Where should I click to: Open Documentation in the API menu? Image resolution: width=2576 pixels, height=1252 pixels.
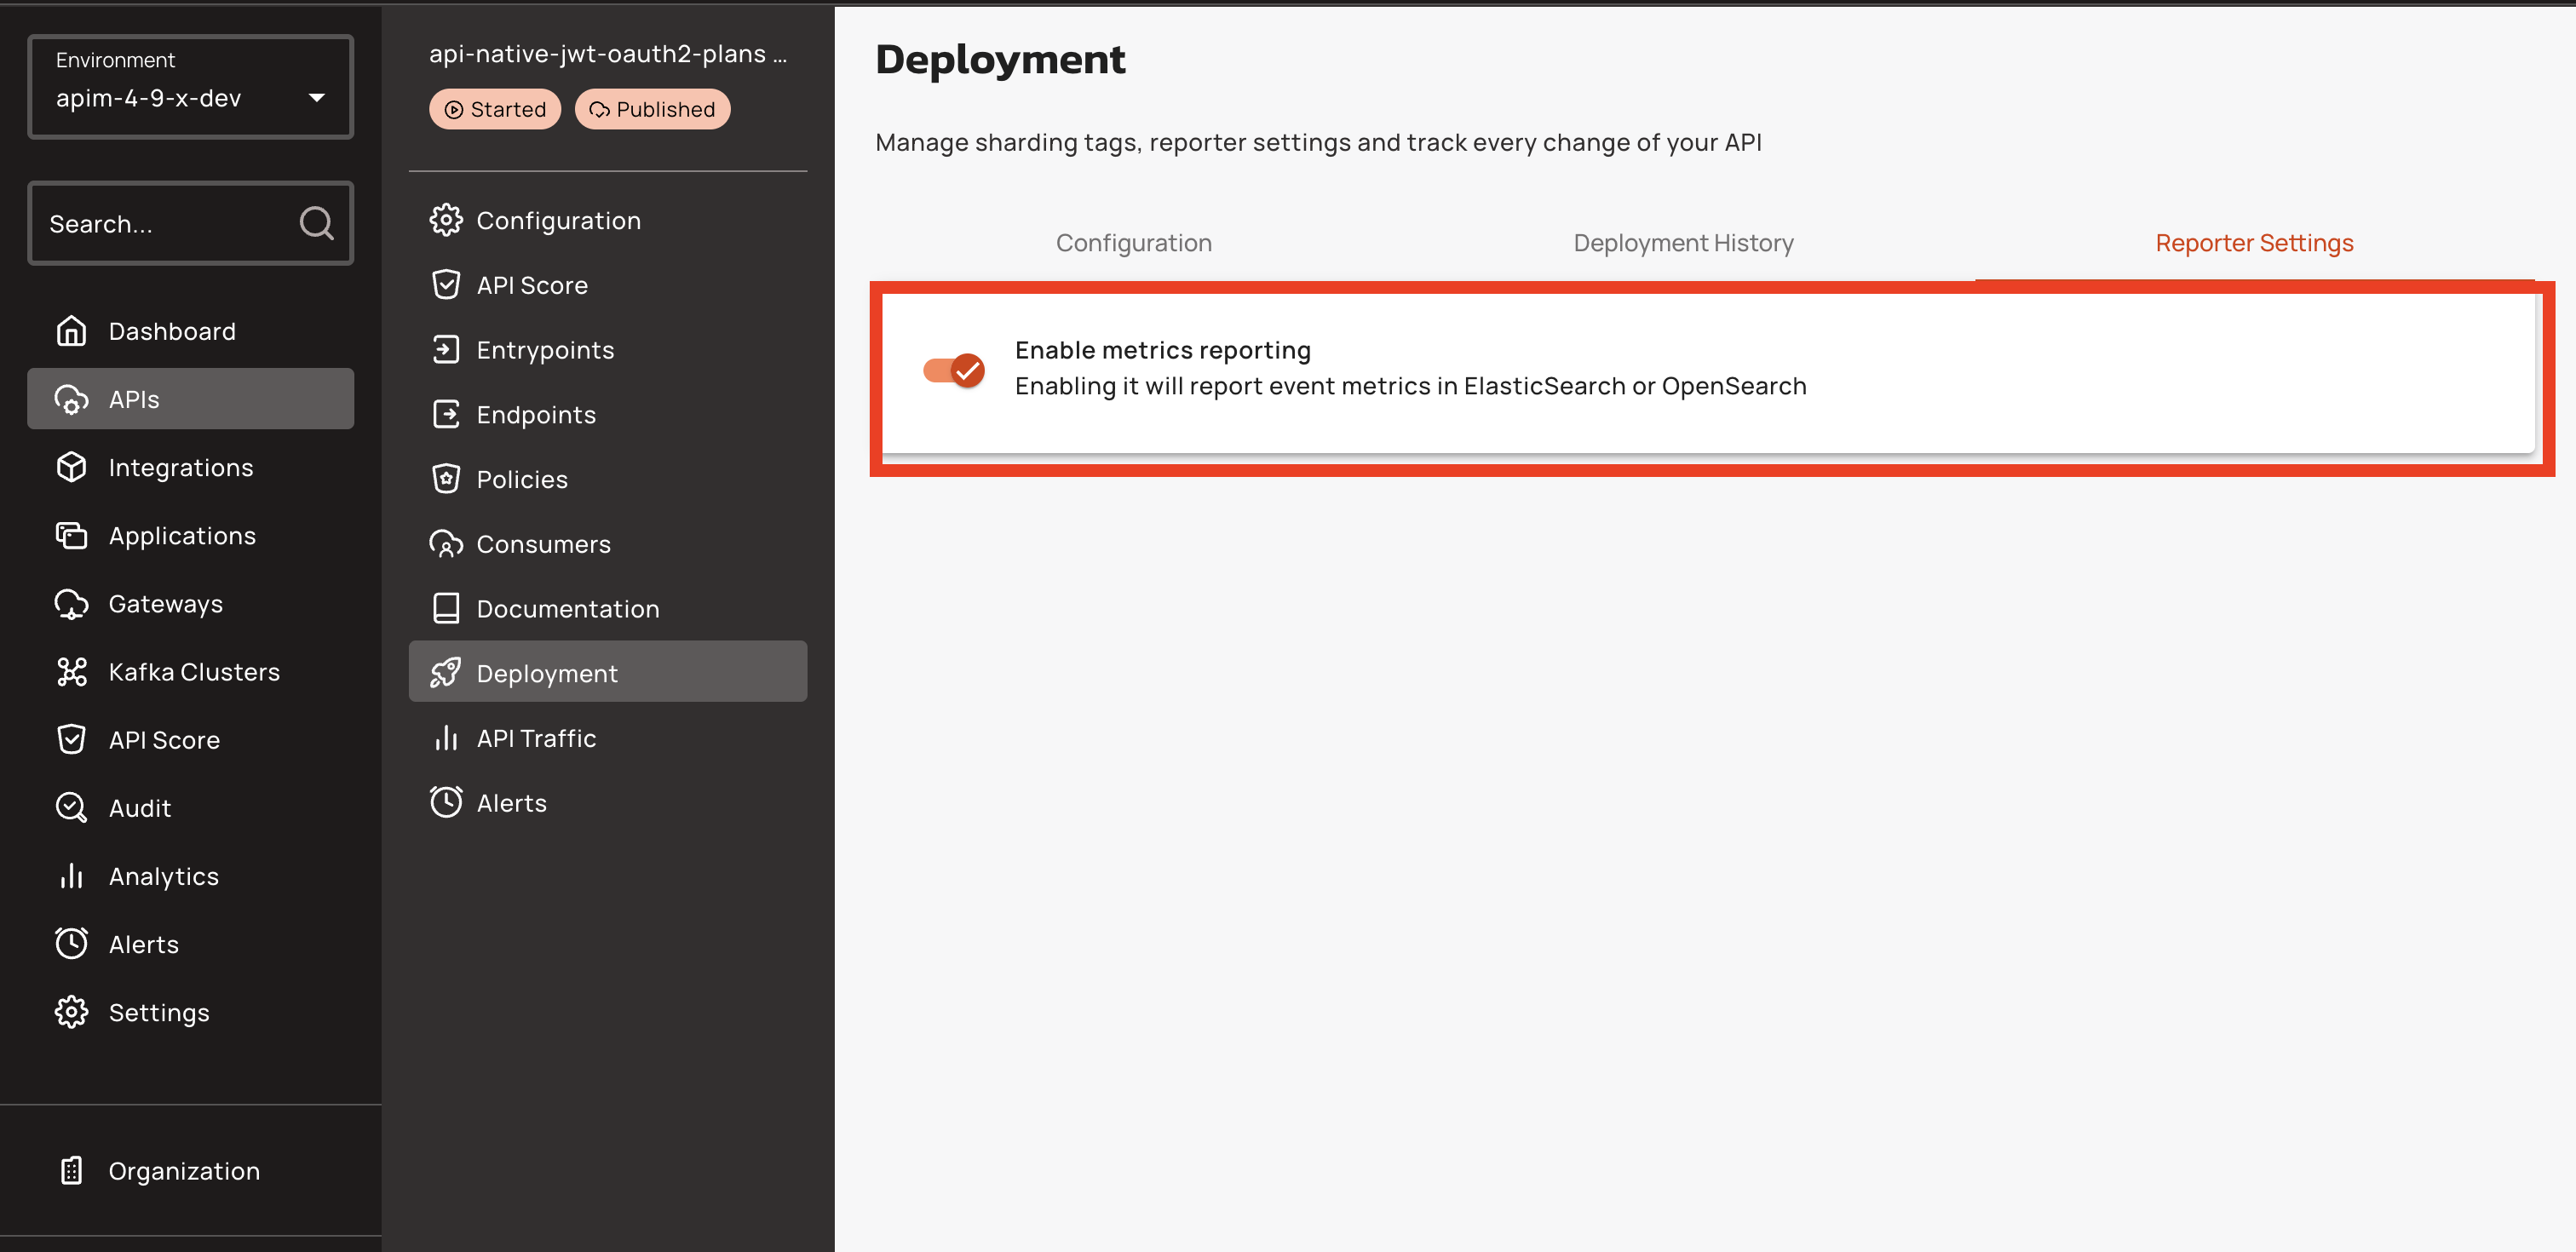567,609
